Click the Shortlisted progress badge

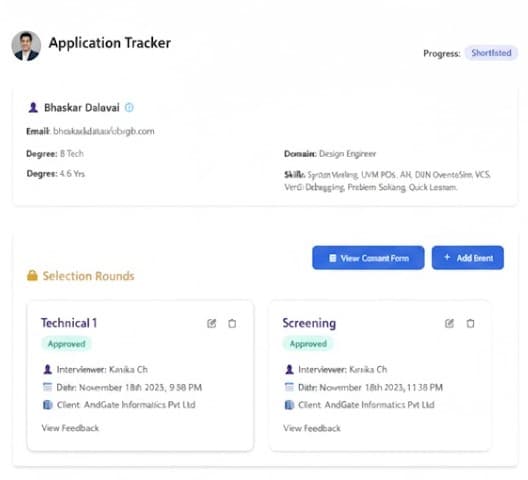491,53
